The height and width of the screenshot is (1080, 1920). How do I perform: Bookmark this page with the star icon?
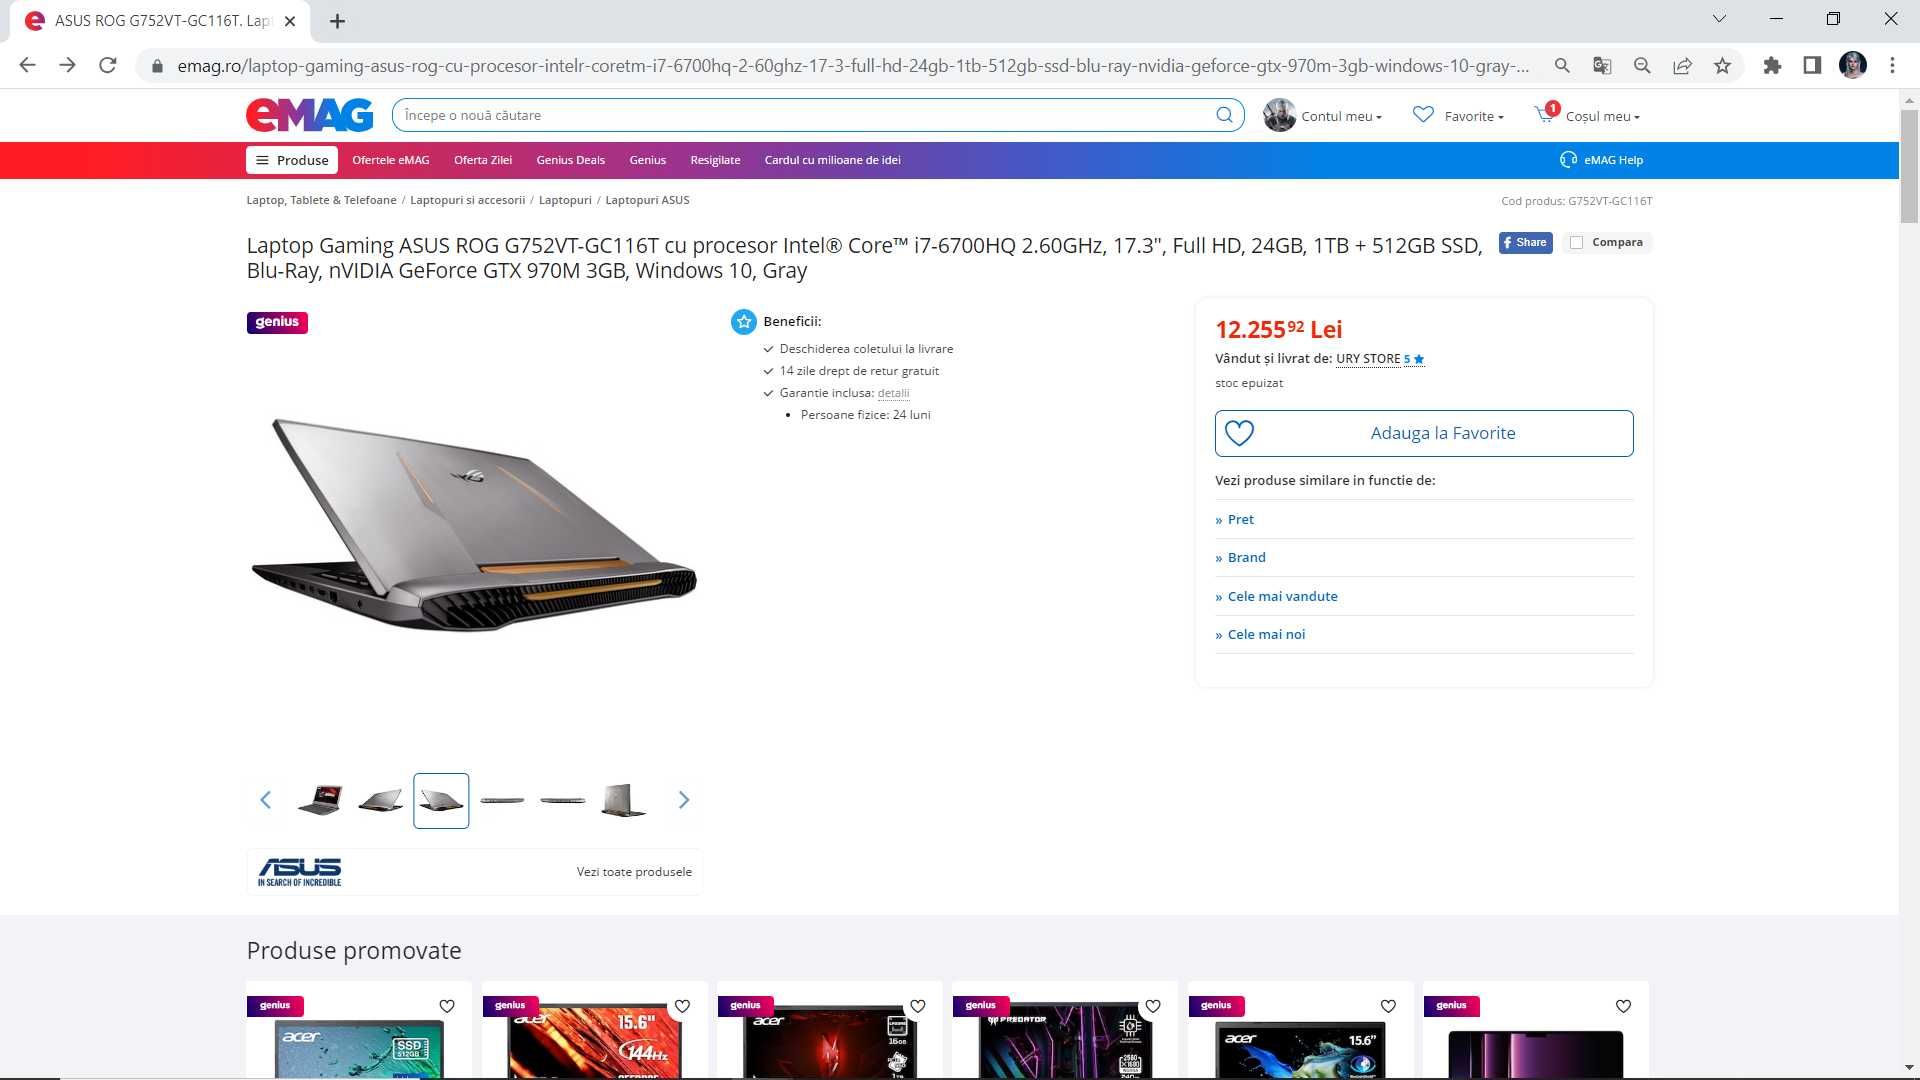[x=1722, y=66]
